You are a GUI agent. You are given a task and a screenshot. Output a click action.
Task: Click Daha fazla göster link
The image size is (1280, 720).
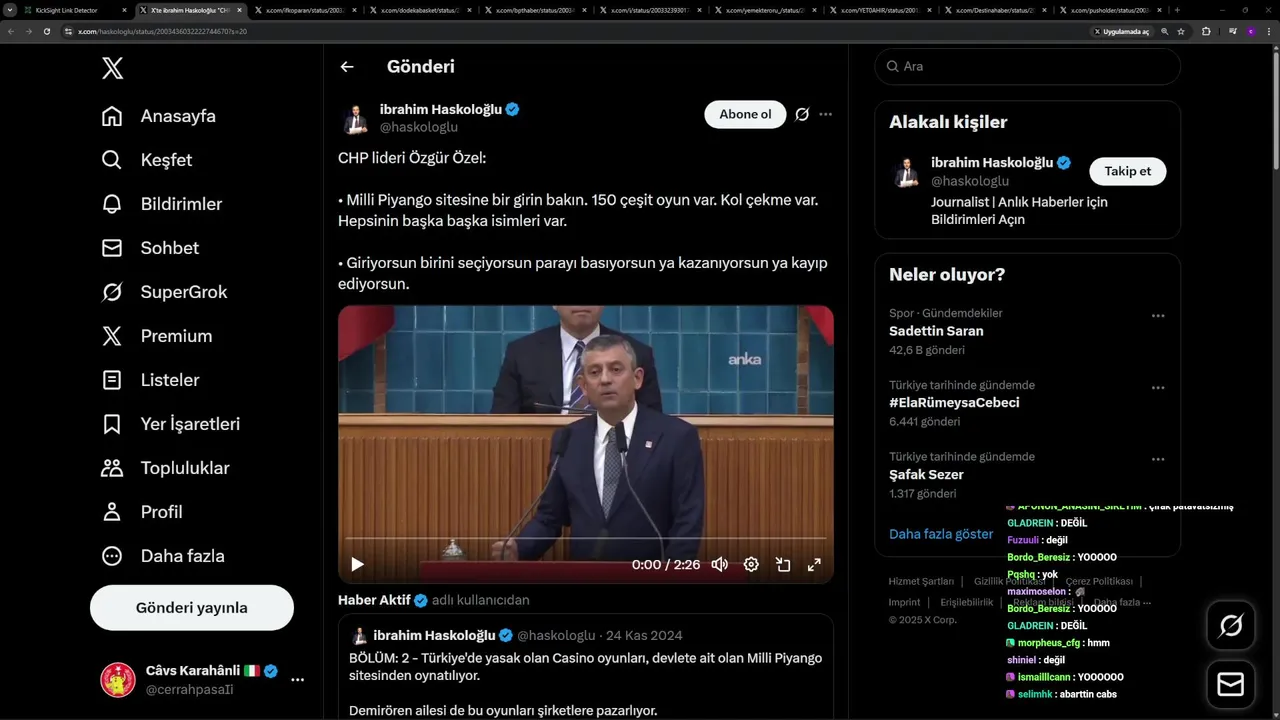(941, 534)
